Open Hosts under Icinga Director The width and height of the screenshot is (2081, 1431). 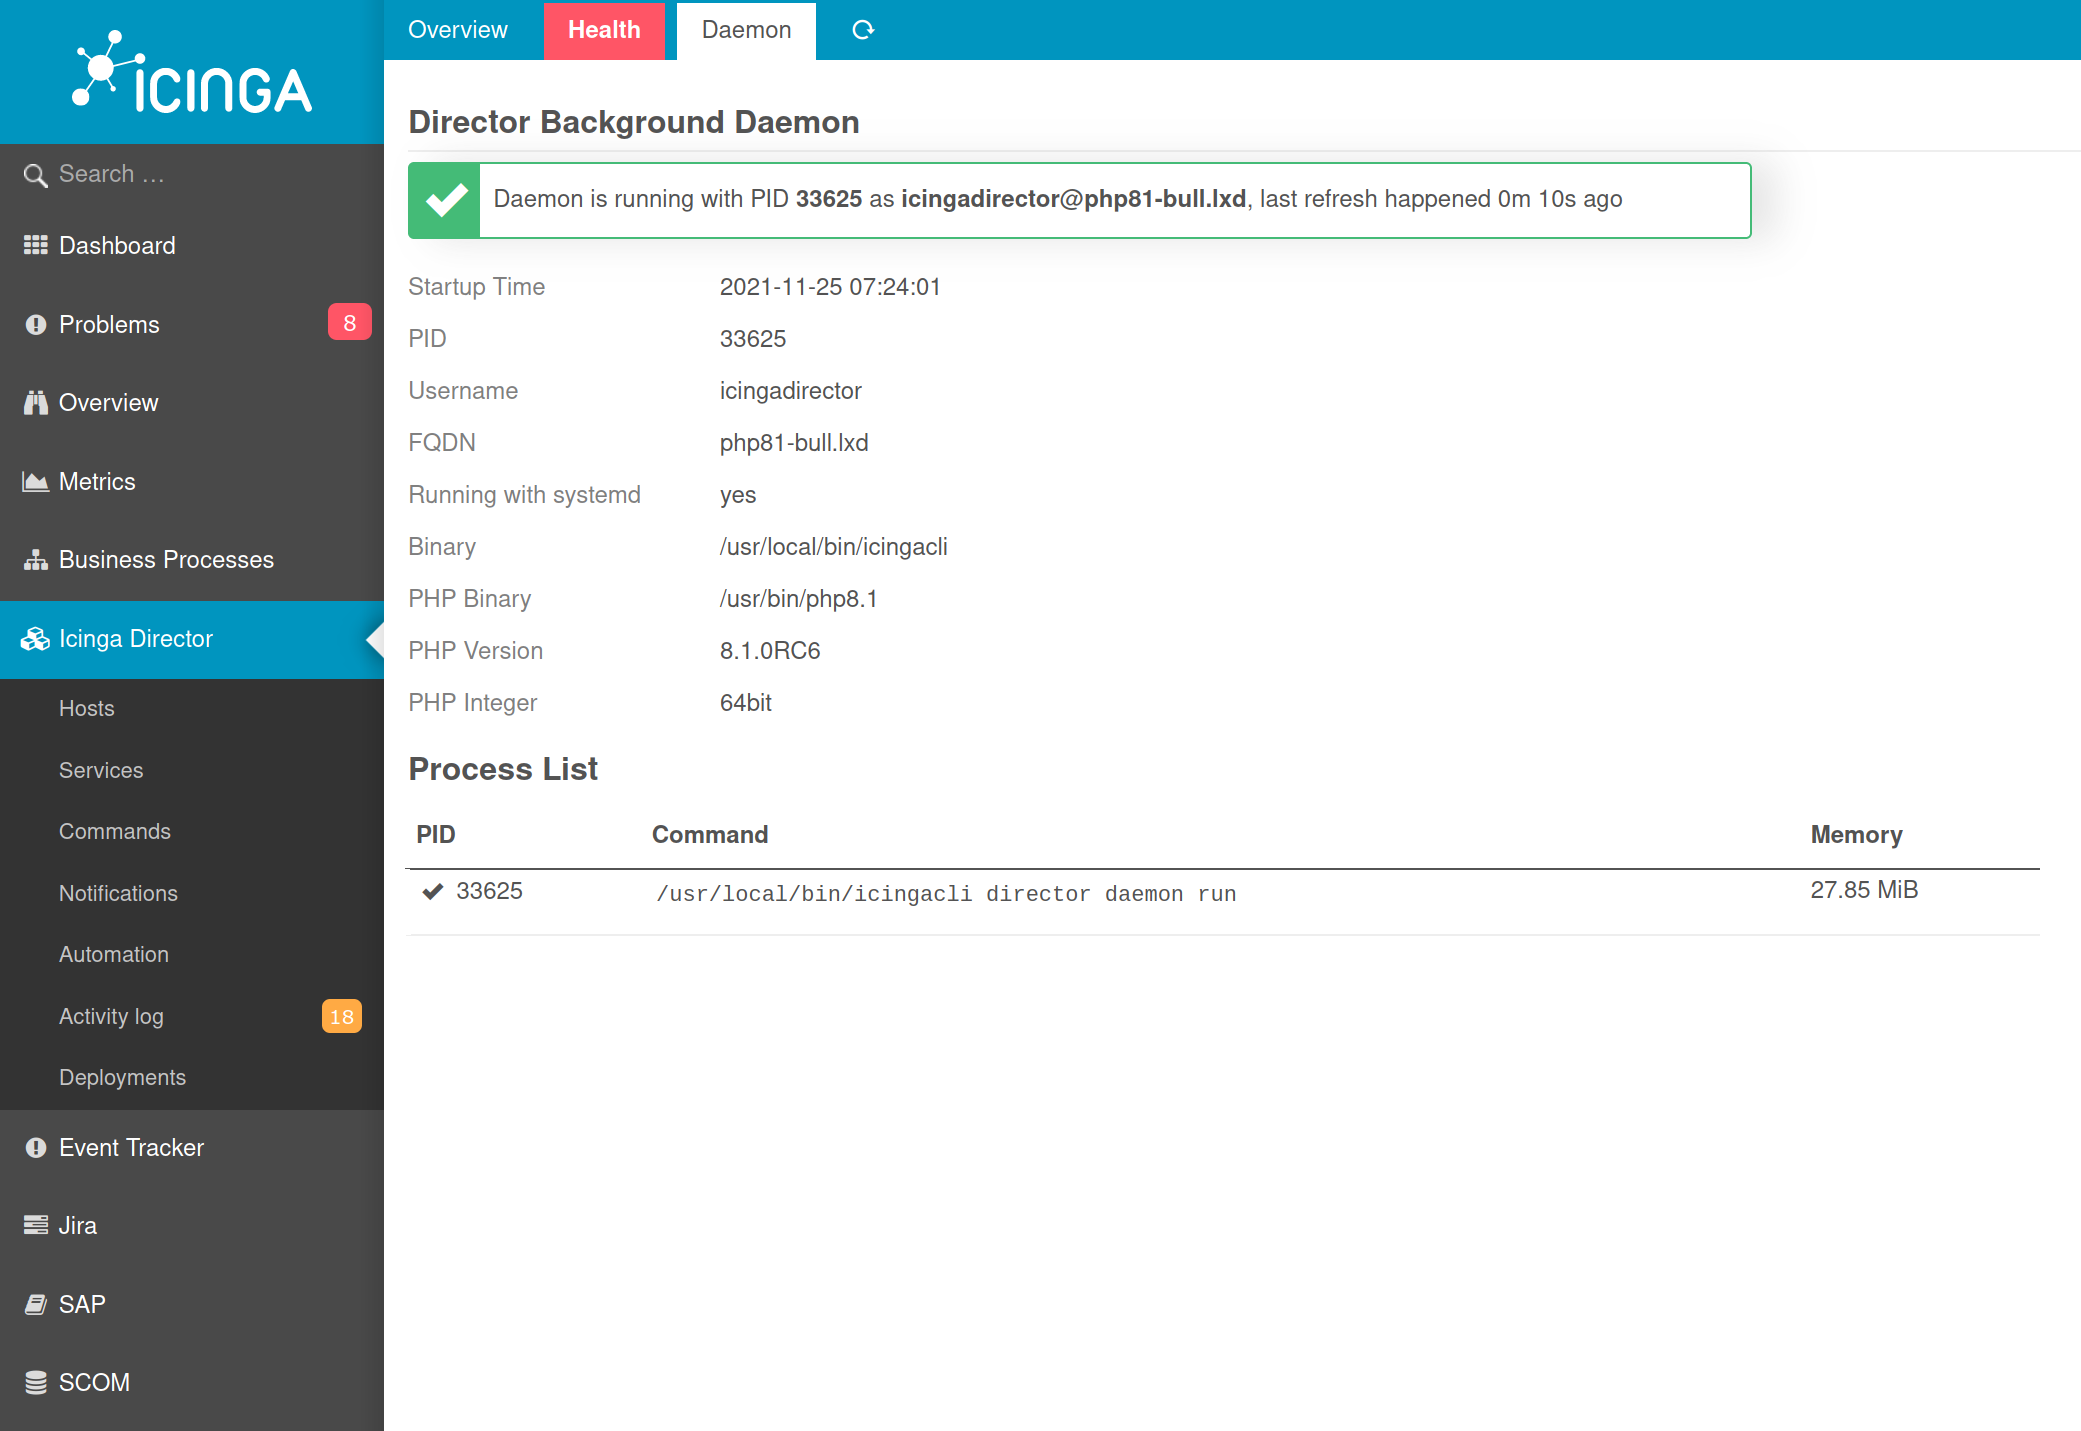pos(86,708)
